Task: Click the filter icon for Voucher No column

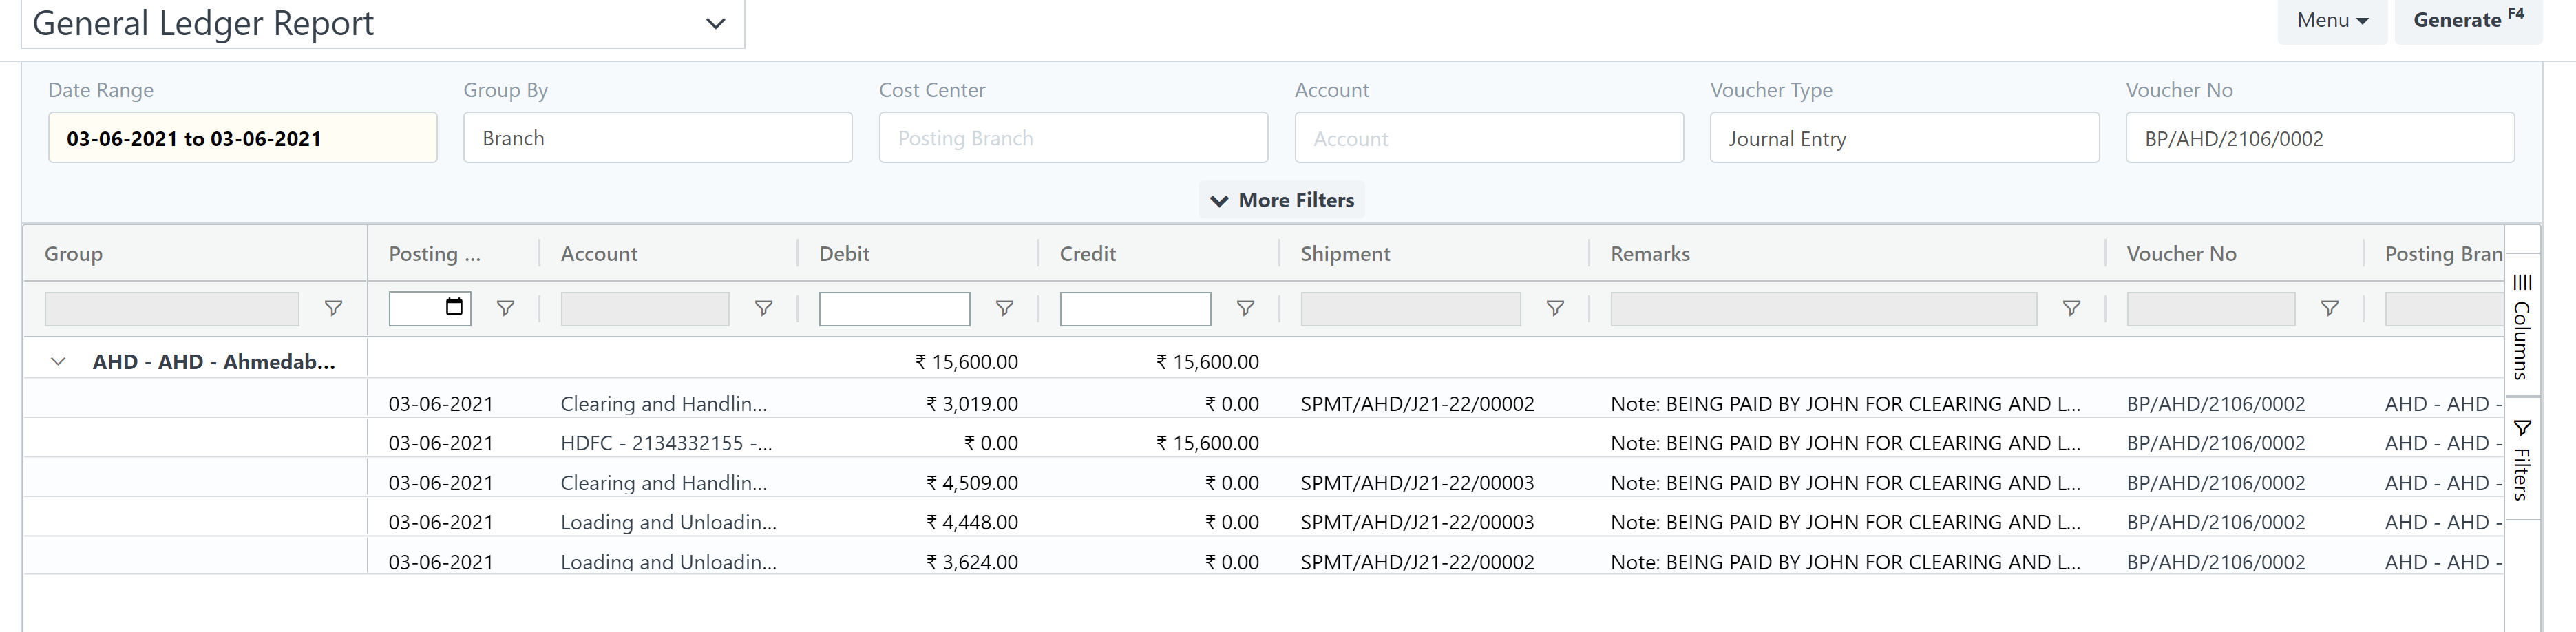Action: pos(2329,309)
